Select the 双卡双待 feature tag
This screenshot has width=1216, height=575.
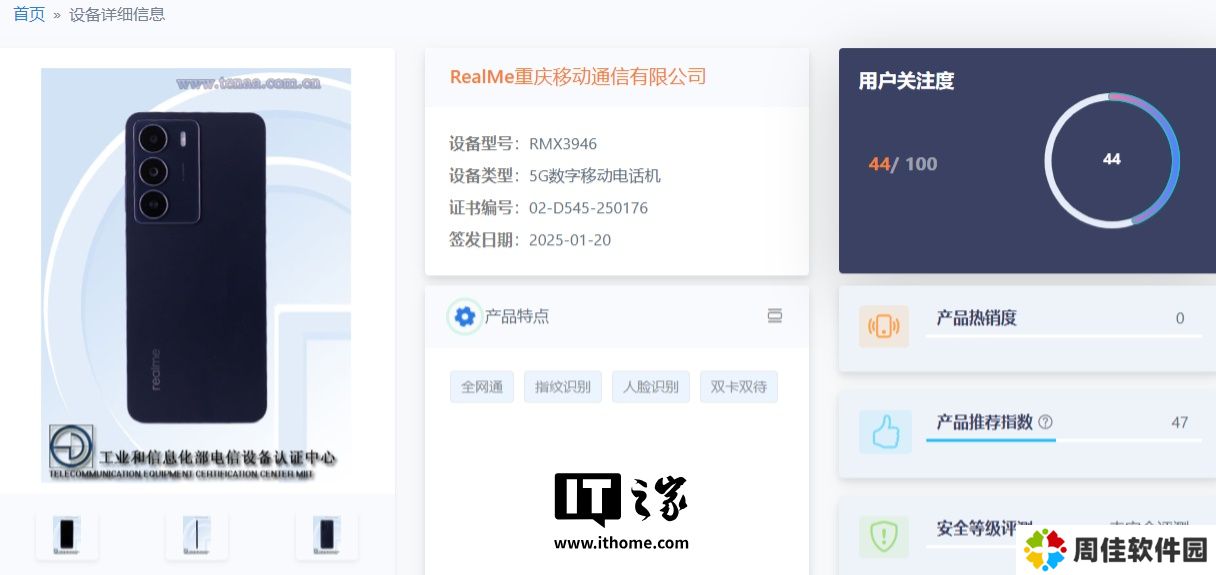point(739,387)
